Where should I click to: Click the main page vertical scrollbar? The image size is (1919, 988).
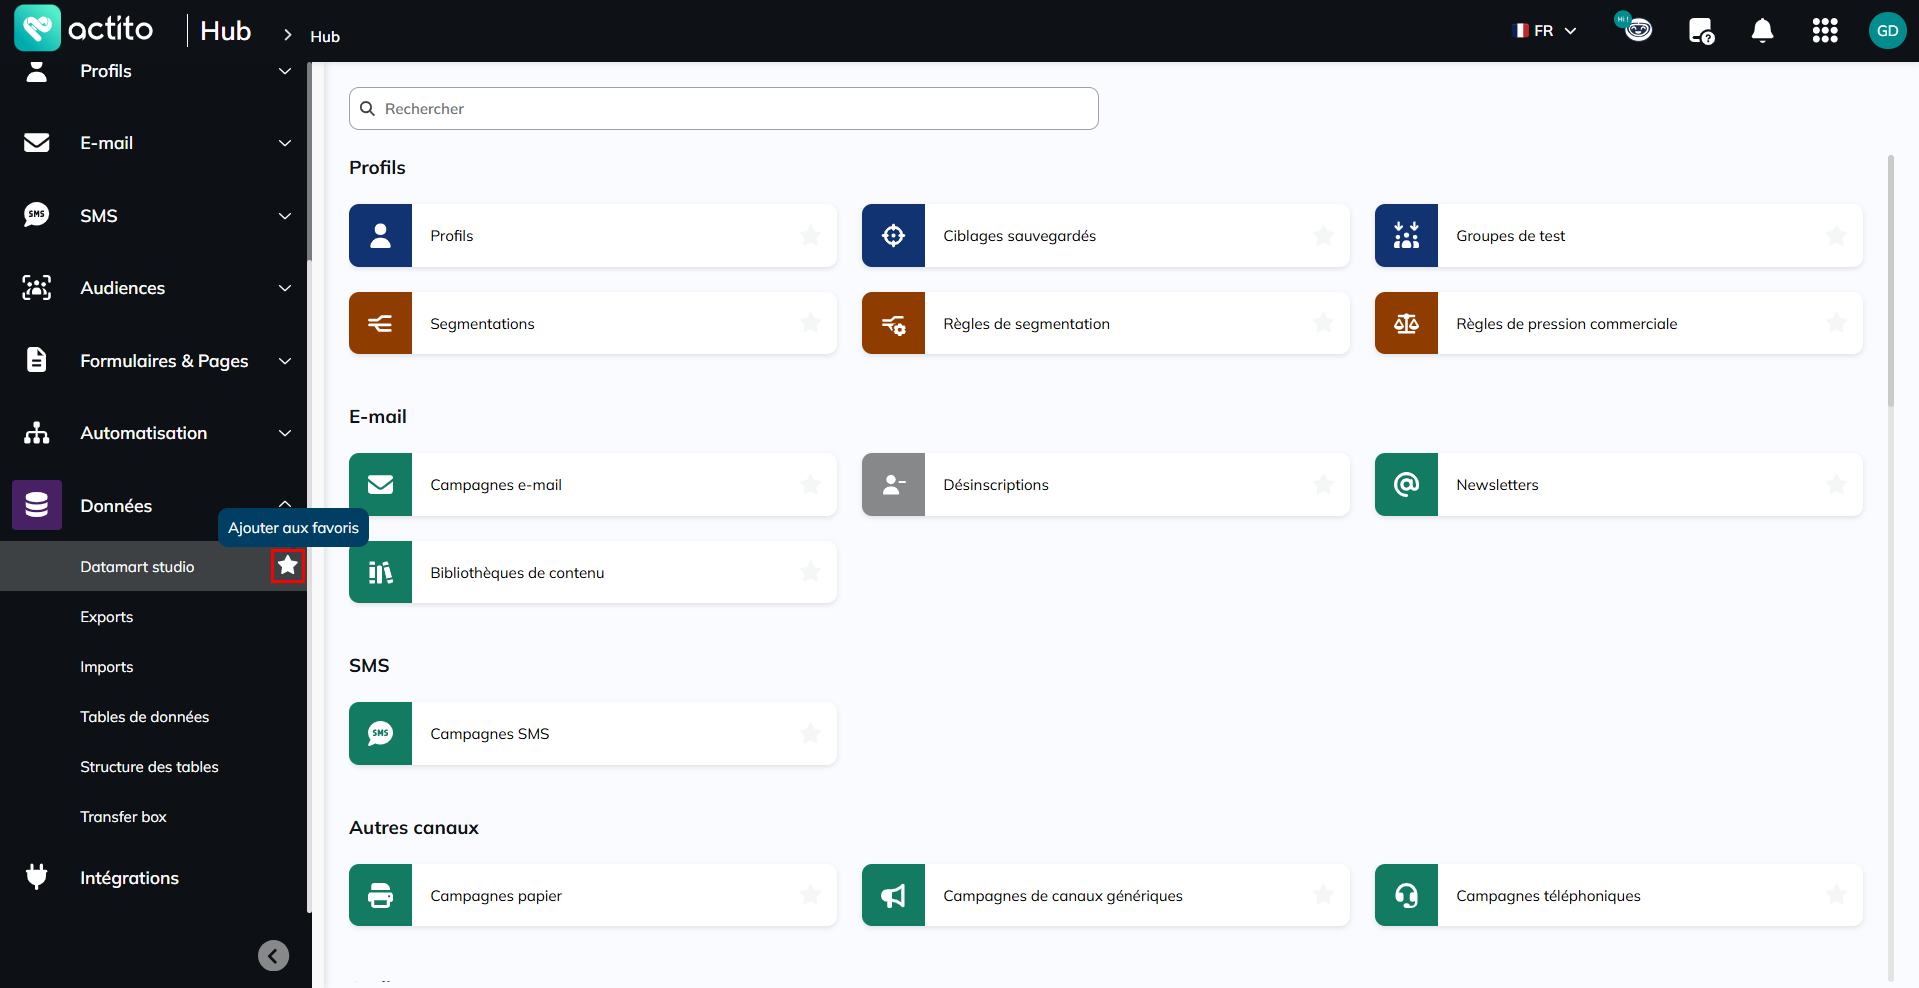click(1890, 280)
